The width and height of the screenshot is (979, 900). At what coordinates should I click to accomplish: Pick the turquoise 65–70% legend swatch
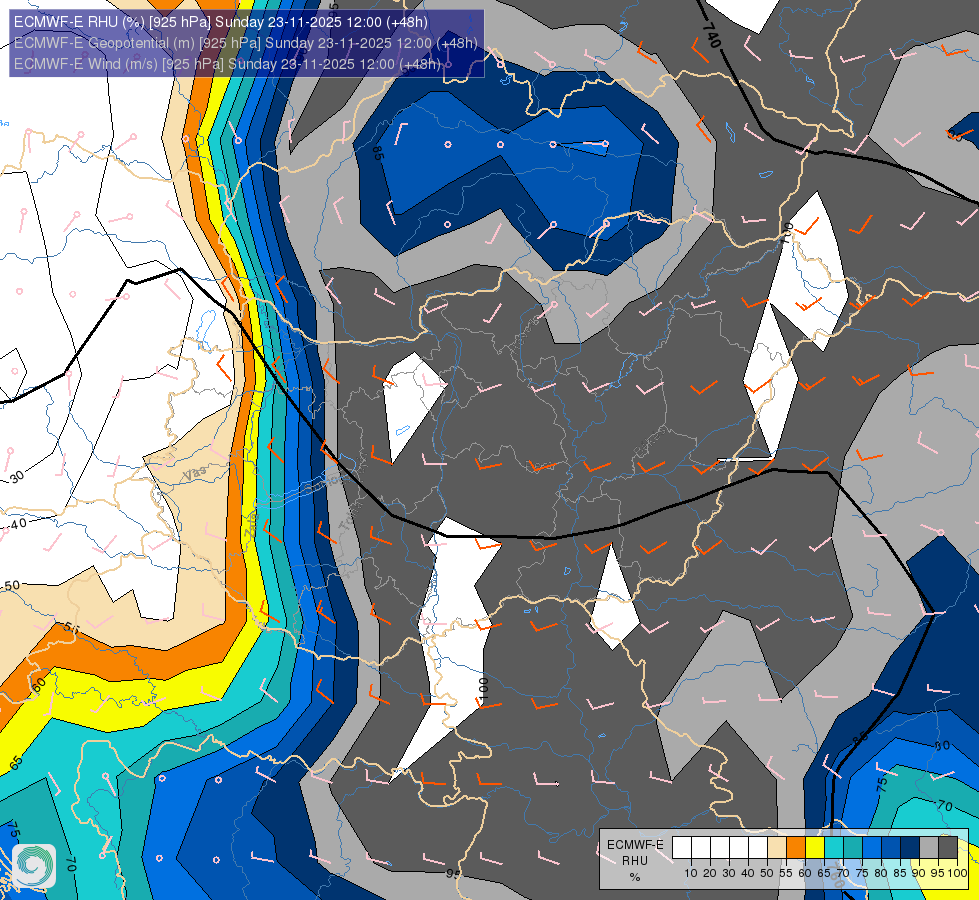click(x=834, y=848)
